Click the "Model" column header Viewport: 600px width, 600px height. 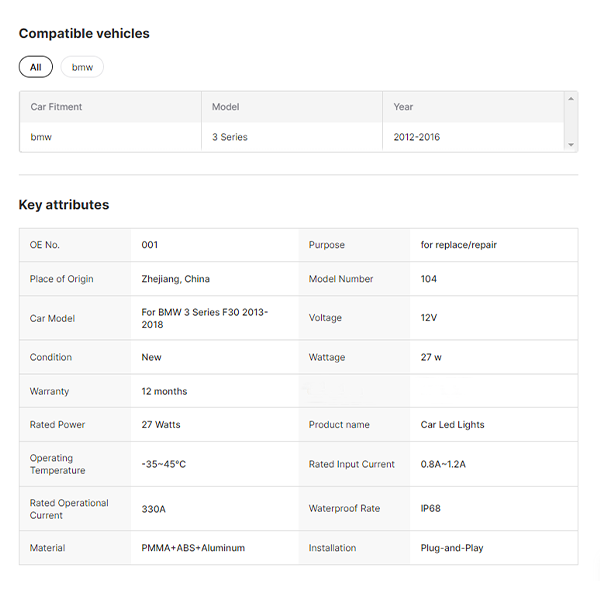point(225,107)
